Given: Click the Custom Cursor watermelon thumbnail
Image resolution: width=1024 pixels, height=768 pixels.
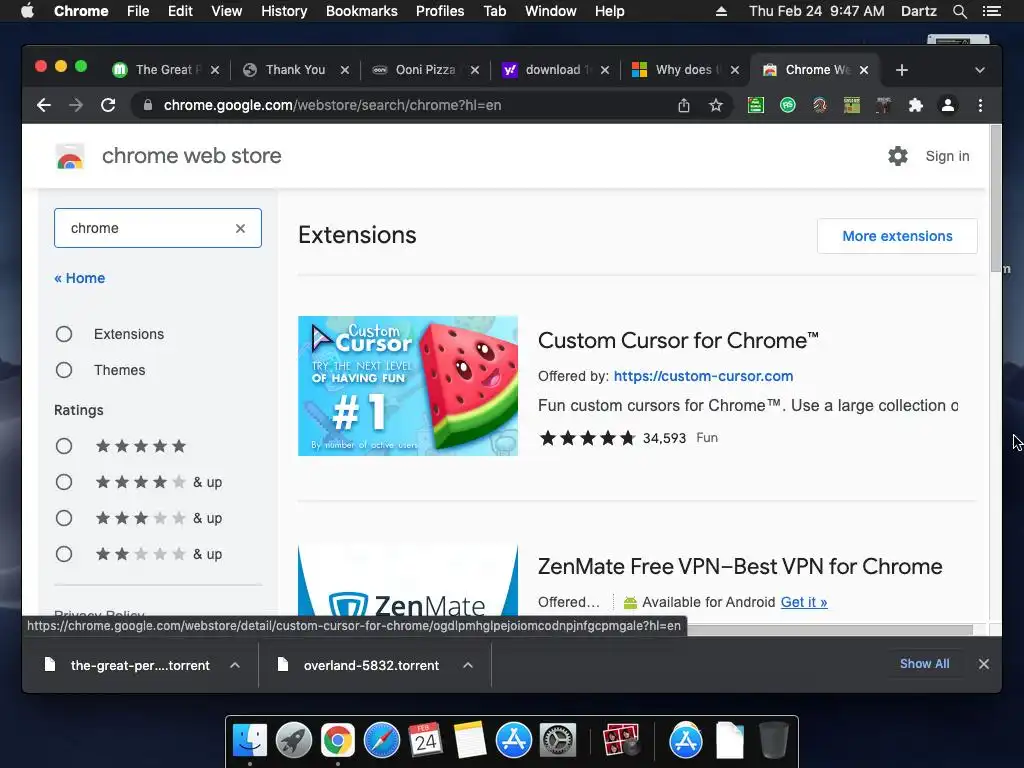Looking at the screenshot, I should pyautogui.click(x=408, y=386).
